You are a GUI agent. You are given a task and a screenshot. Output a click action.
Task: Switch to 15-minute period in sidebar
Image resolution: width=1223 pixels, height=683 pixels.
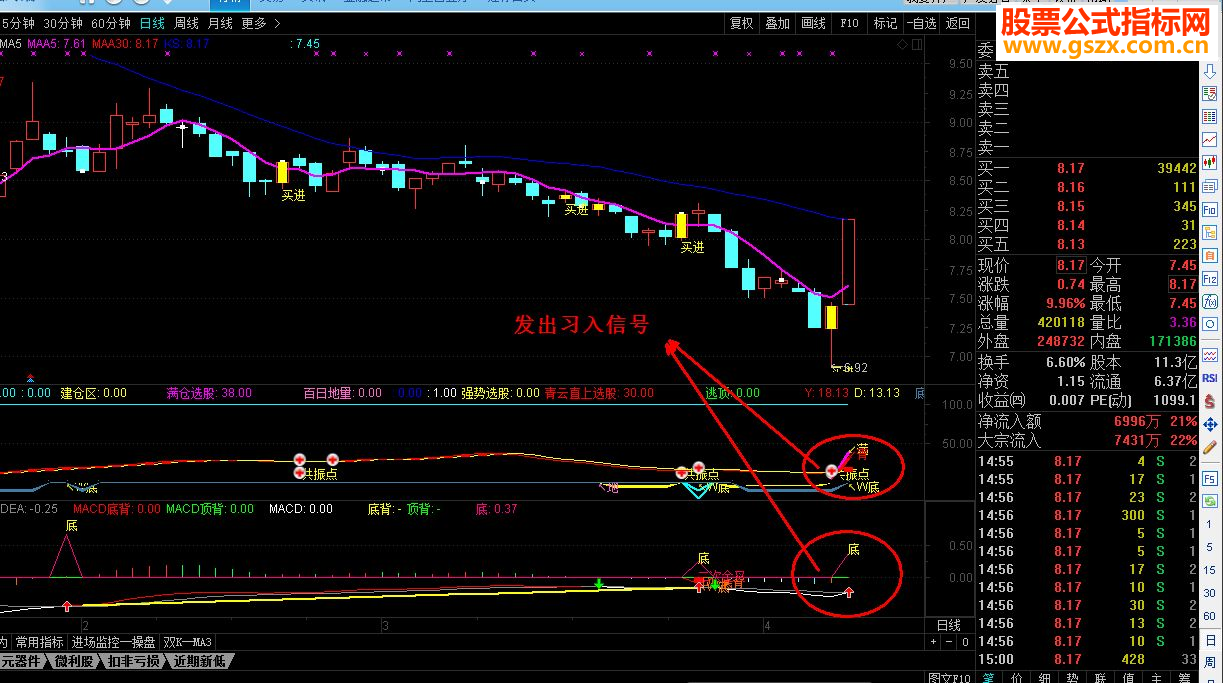click(x=1209, y=571)
